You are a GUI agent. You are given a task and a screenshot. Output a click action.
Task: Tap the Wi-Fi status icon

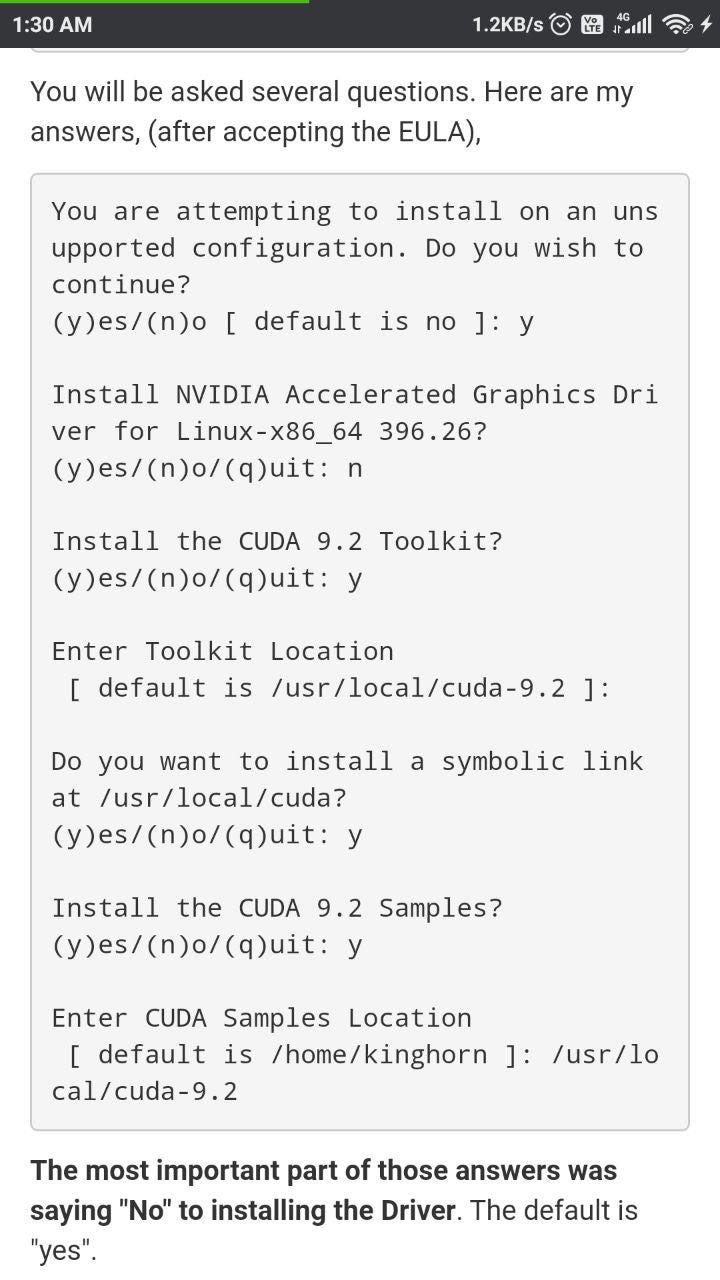[x=677, y=24]
